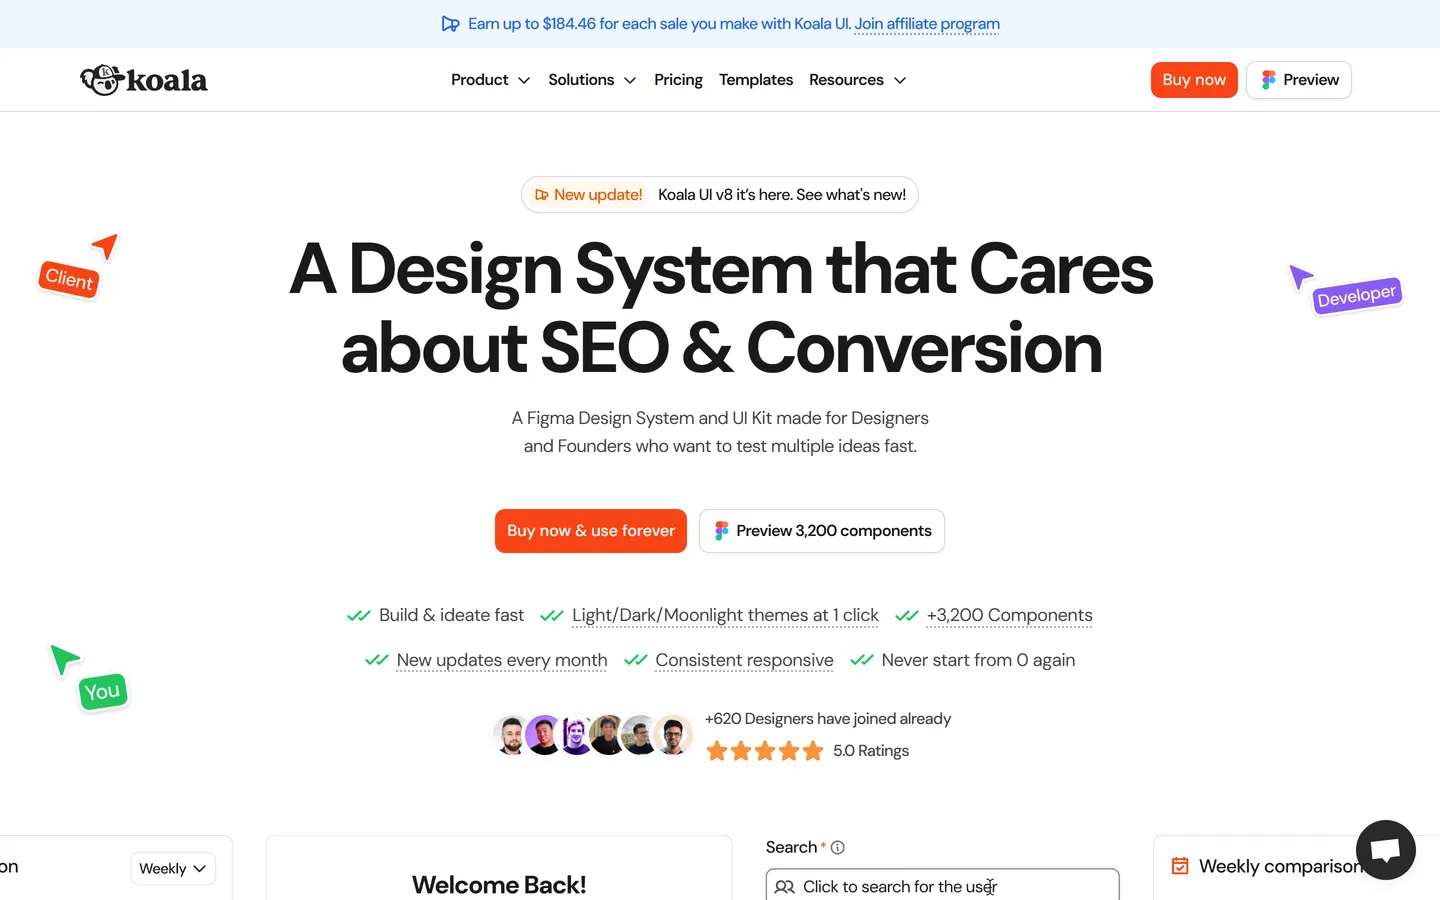Click the purple Developer cursor label
This screenshot has width=1440, height=900.
pyautogui.click(x=1357, y=296)
